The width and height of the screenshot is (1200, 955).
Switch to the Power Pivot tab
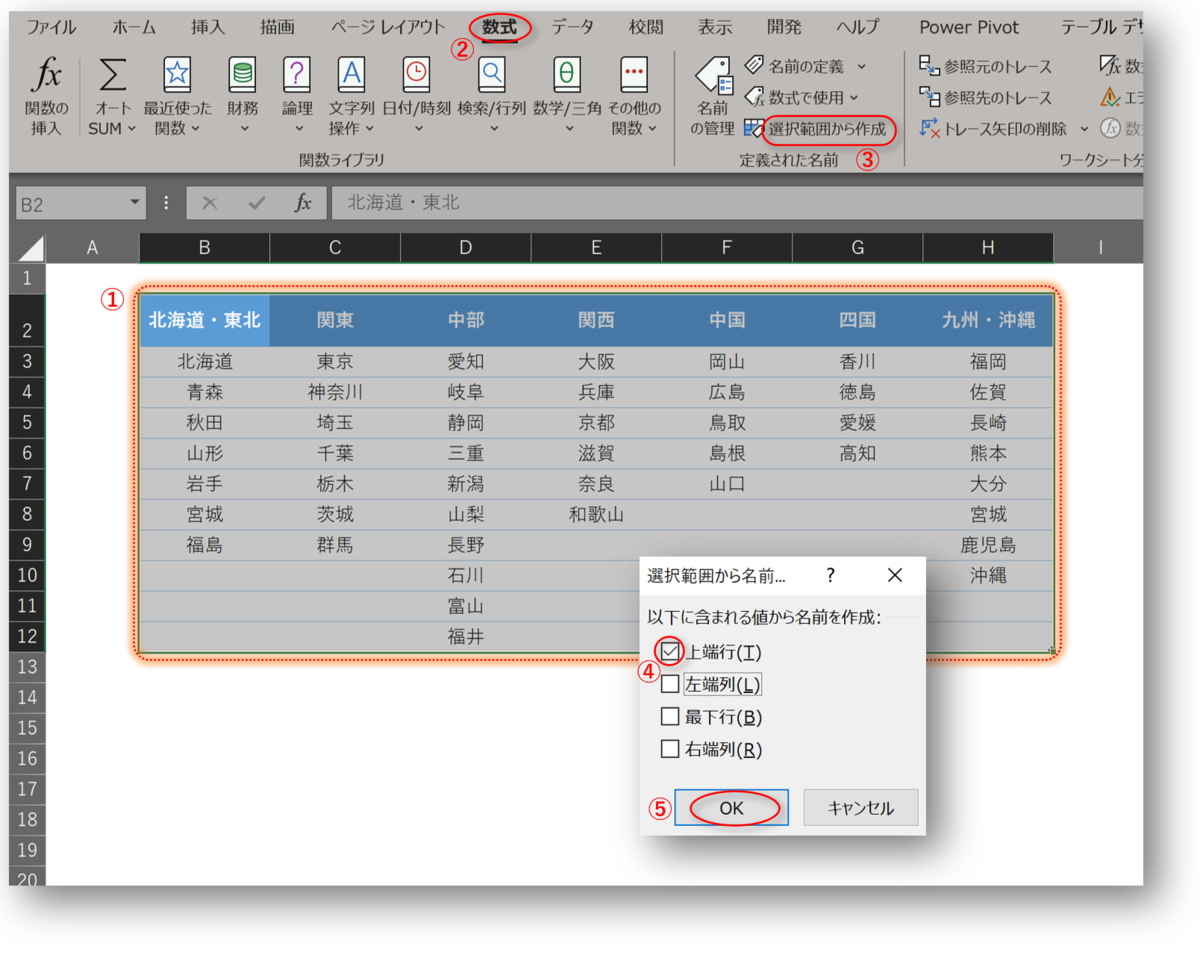pyautogui.click(x=970, y=27)
